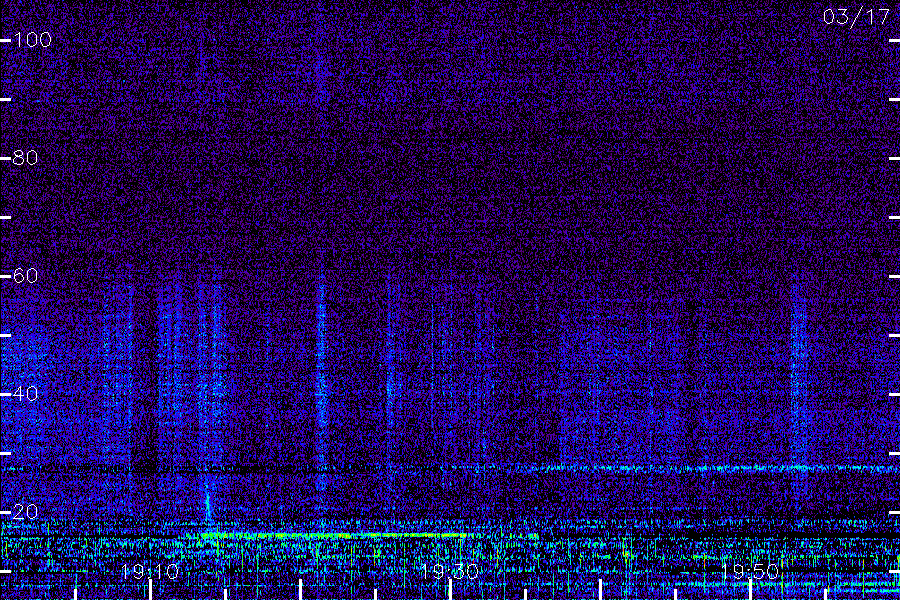Click the tick mark below 19:50

pos(750,590)
